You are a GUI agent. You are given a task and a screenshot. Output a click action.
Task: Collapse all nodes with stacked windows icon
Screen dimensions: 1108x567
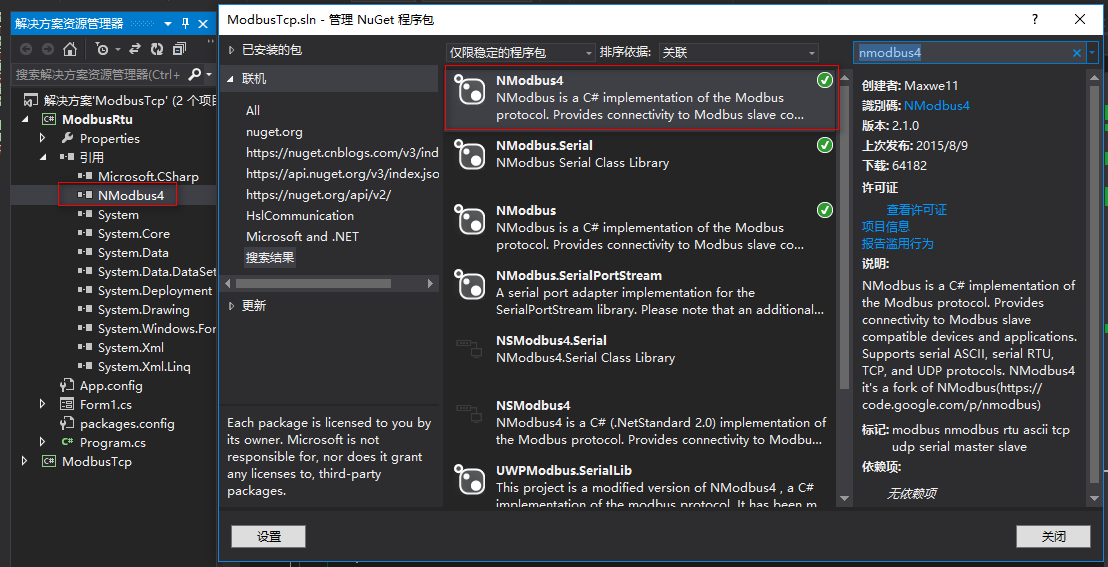(179, 49)
